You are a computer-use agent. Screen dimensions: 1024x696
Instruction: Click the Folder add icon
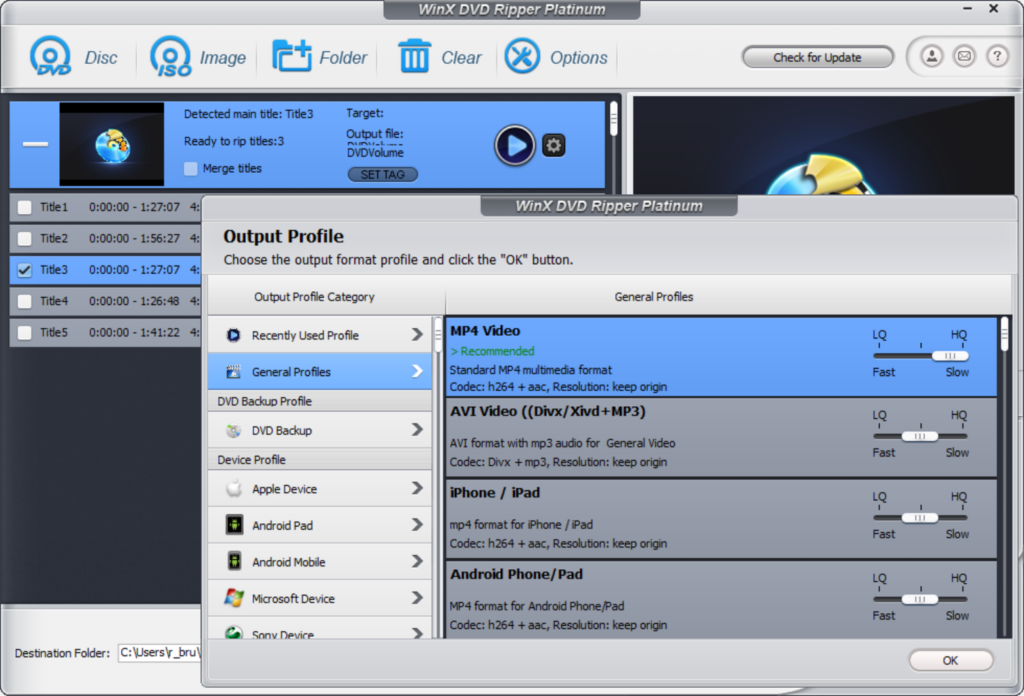(x=292, y=57)
